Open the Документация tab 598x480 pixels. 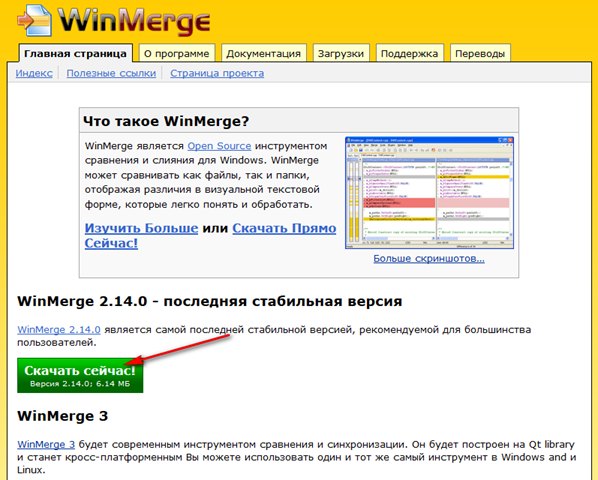point(264,53)
